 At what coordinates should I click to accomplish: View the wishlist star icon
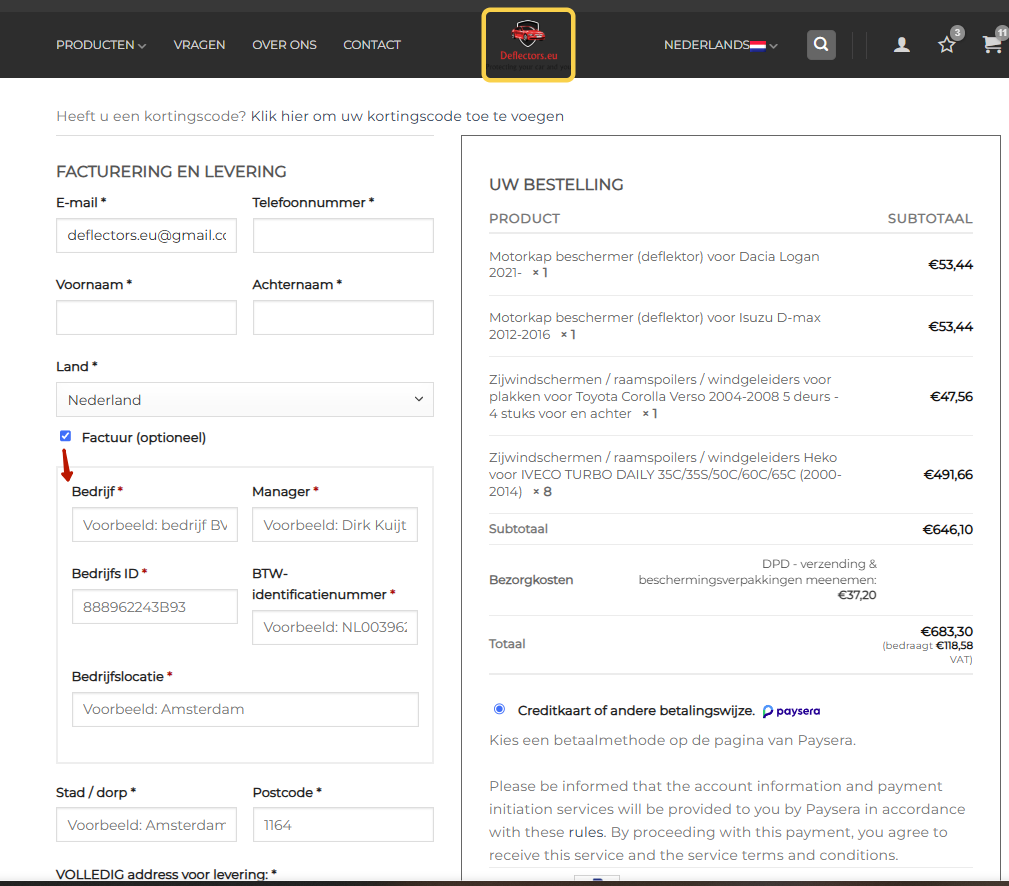click(x=946, y=44)
